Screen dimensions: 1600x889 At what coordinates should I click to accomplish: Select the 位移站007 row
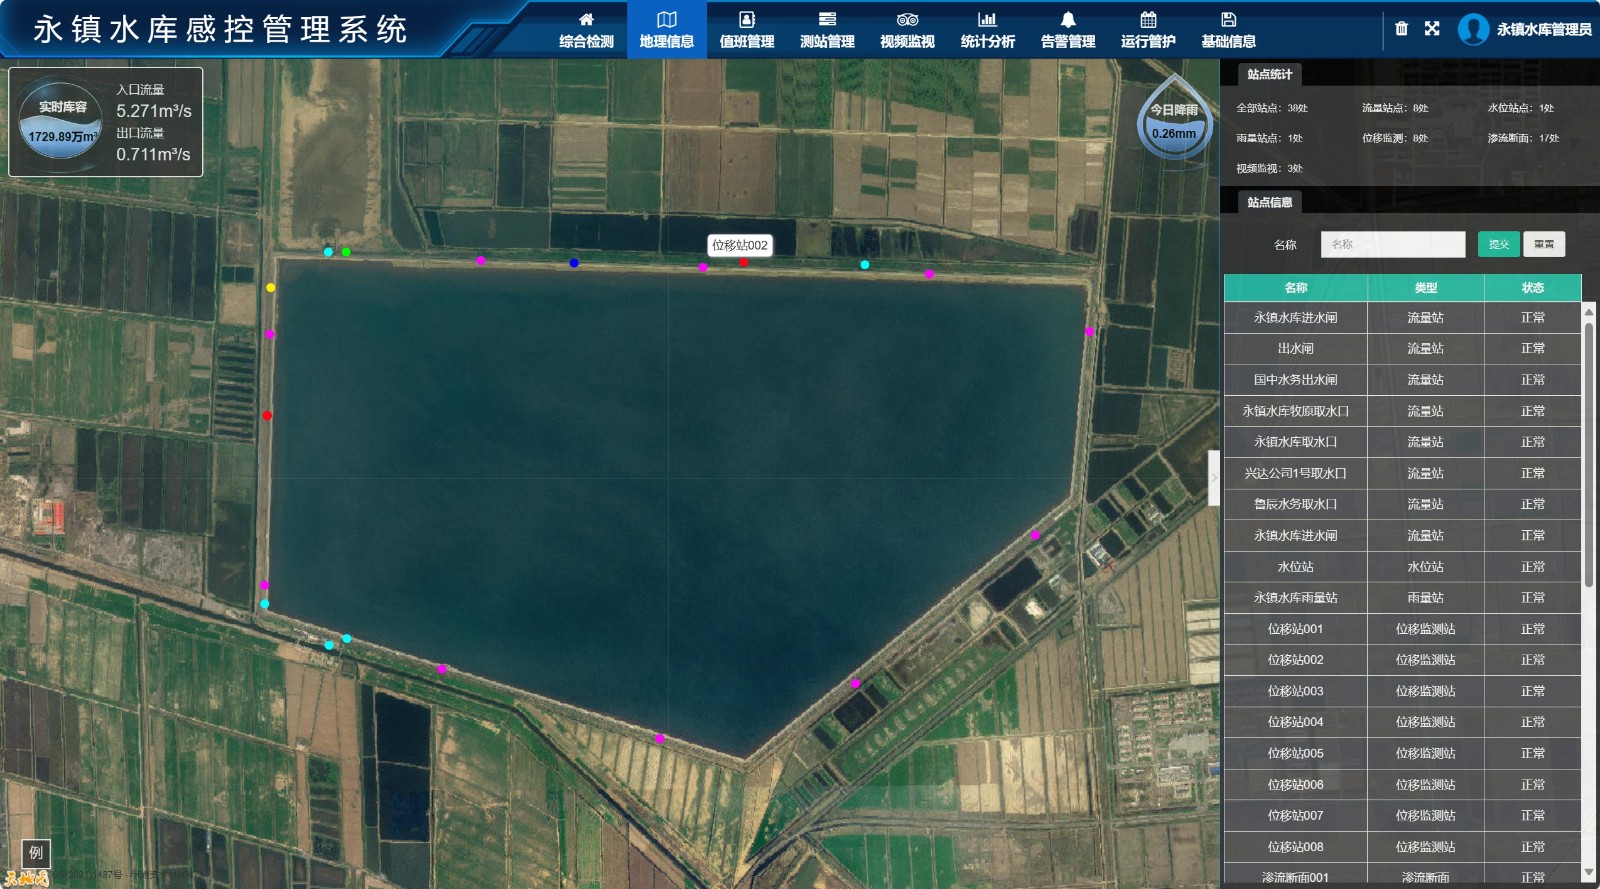[x=1402, y=816]
